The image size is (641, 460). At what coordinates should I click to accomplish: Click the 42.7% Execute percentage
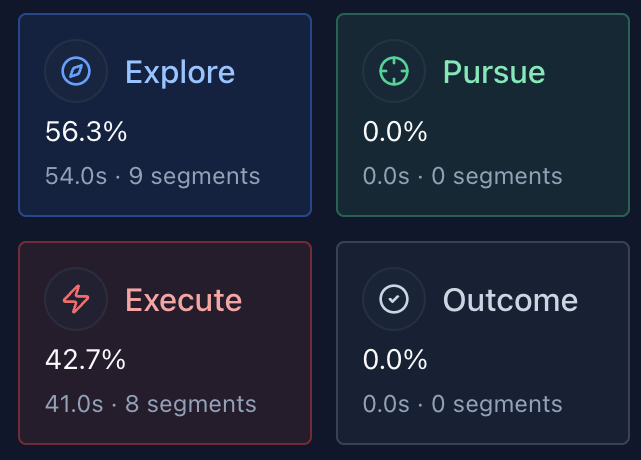pos(86,359)
